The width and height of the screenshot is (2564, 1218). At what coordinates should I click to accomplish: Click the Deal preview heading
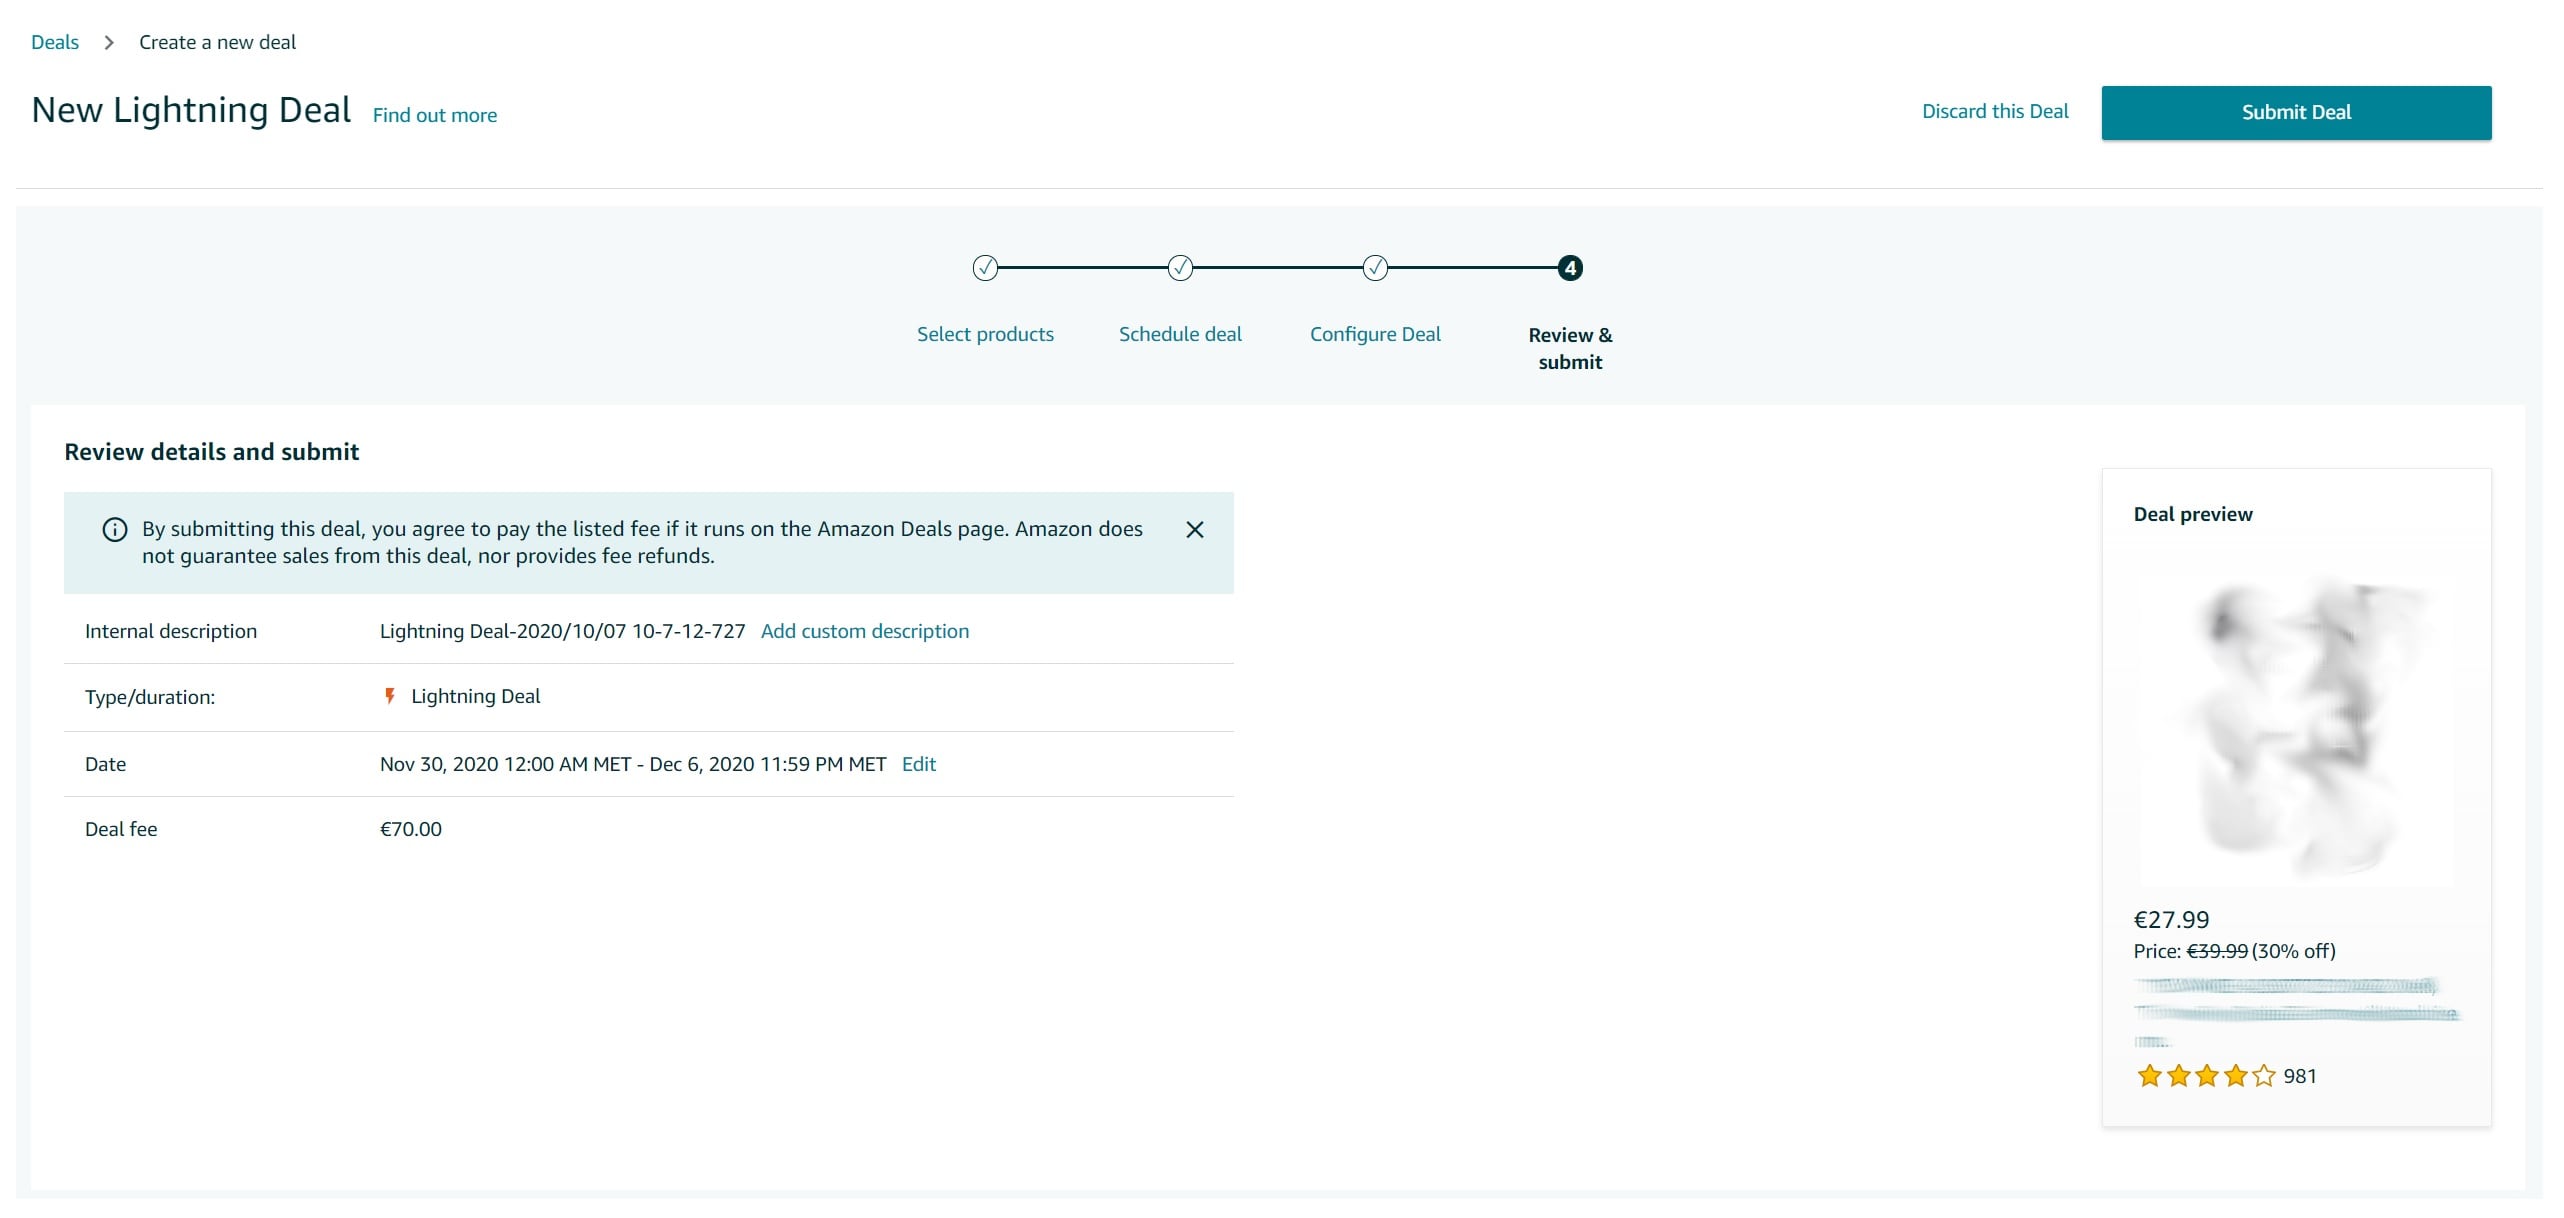click(2193, 514)
